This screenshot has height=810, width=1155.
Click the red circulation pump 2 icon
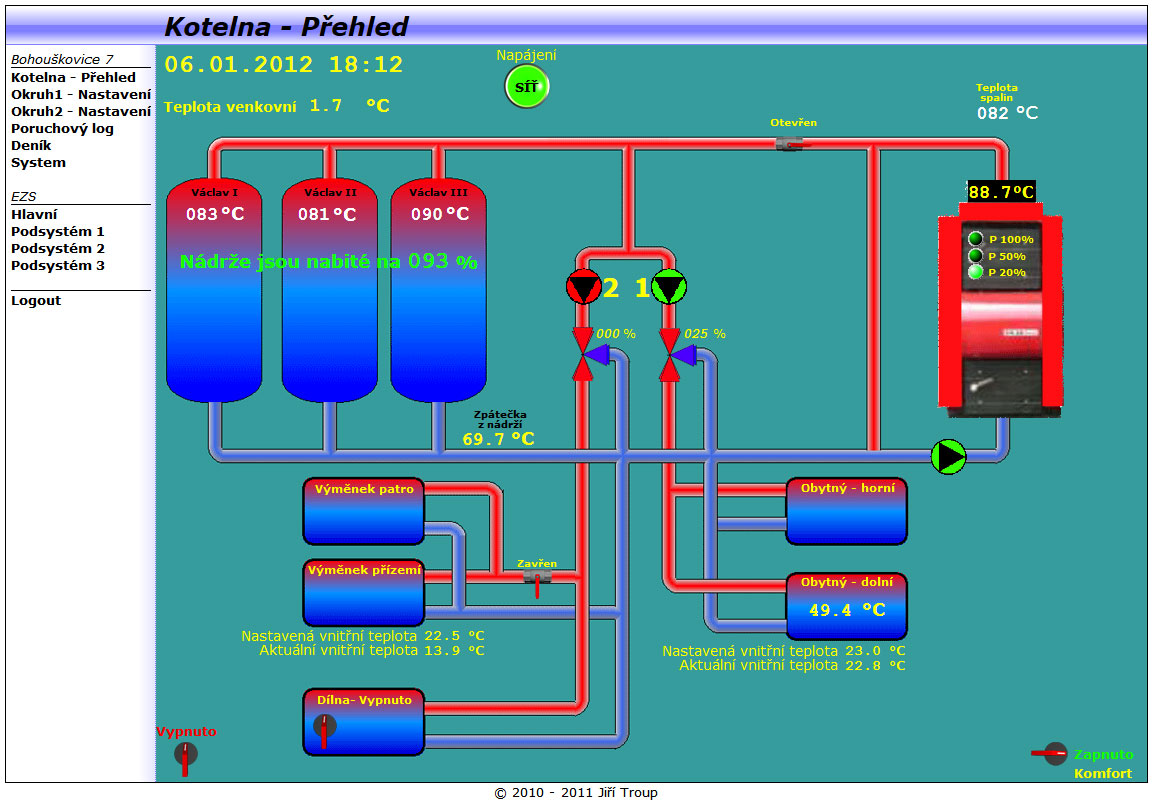[582, 288]
